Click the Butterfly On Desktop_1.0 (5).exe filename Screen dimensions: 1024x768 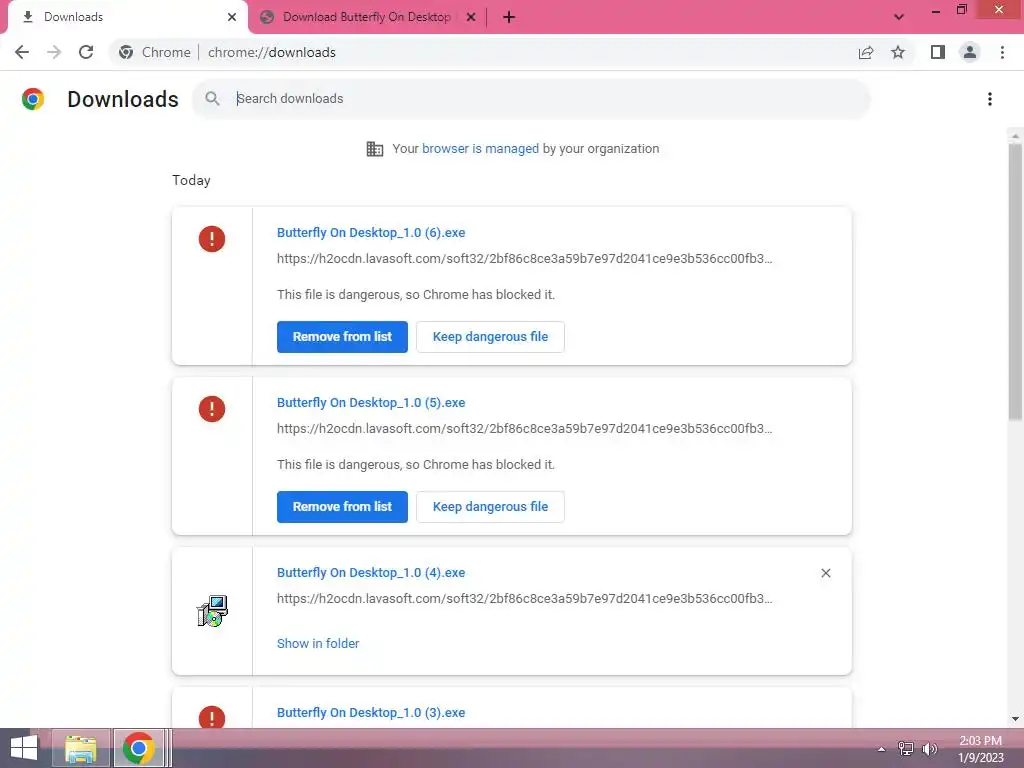coord(371,402)
